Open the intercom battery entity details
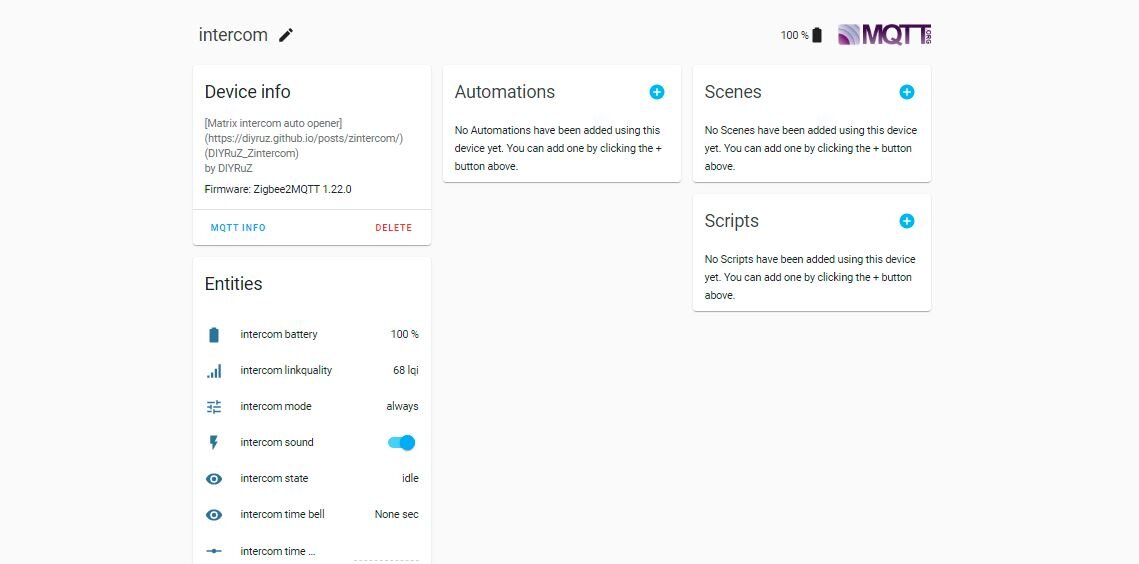The image size is (1139, 564). point(279,335)
